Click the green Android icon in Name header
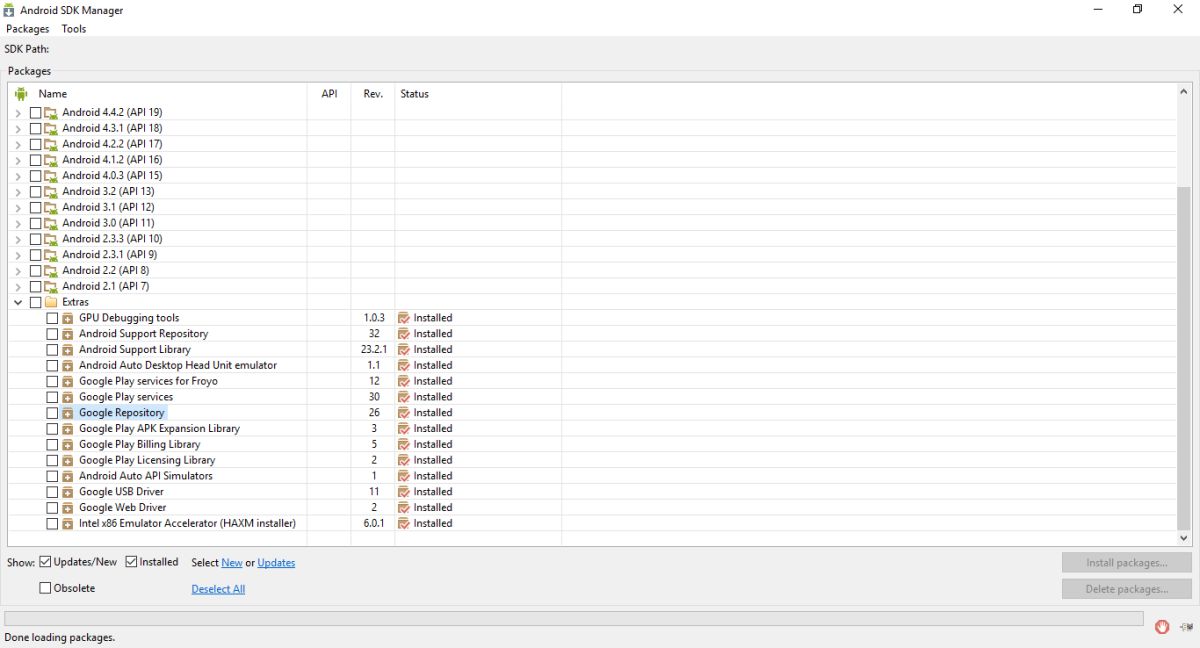Image resolution: width=1200 pixels, height=648 pixels. (x=21, y=94)
